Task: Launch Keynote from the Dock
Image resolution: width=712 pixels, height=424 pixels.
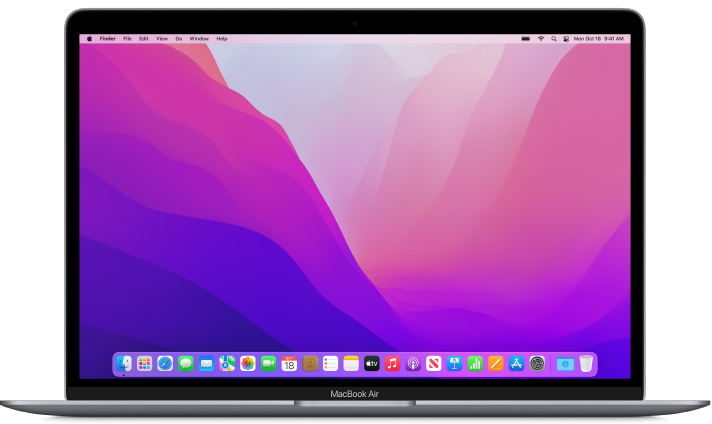Action: point(455,364)
